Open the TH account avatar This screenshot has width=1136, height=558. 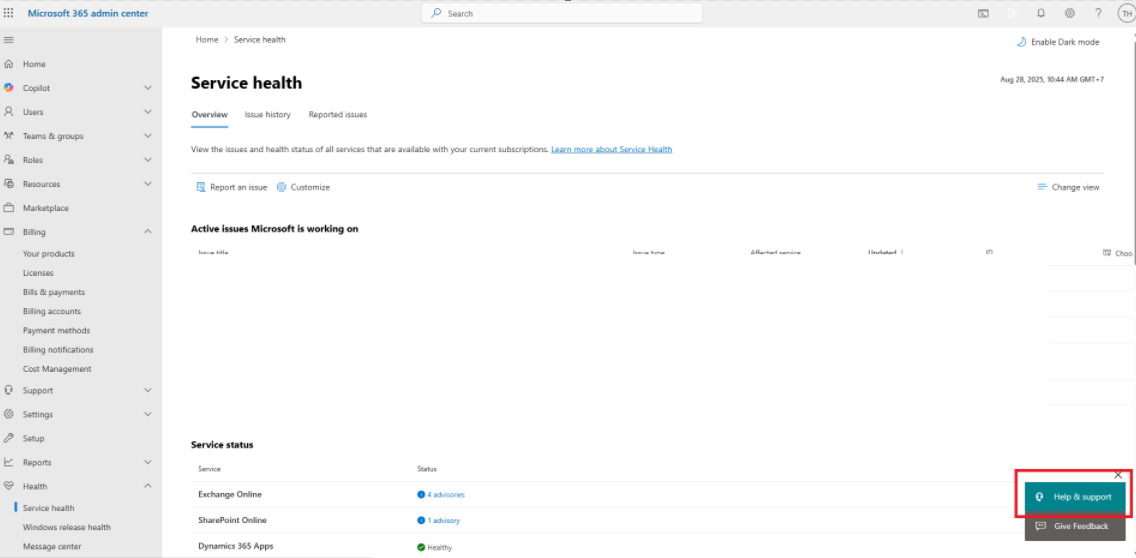point(1127,13)
